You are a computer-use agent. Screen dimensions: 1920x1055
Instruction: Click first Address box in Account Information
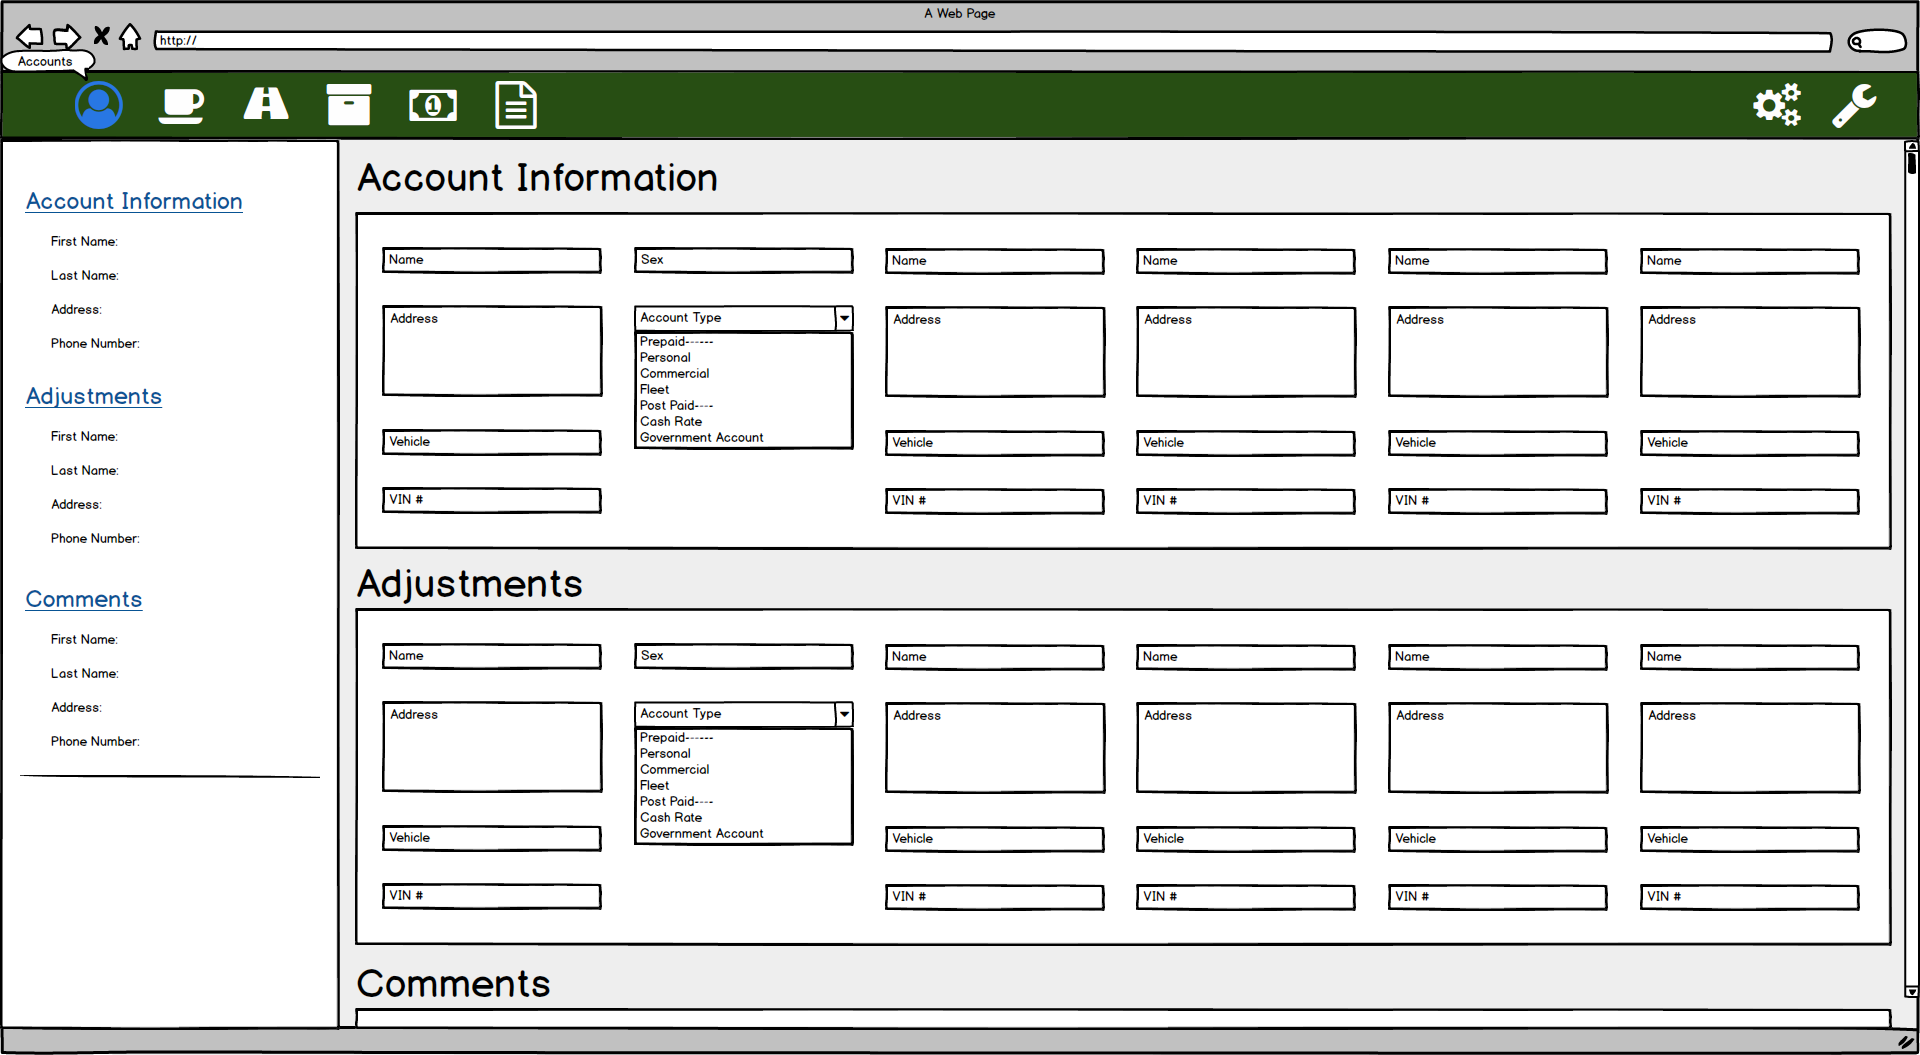[x=492, y=351]
